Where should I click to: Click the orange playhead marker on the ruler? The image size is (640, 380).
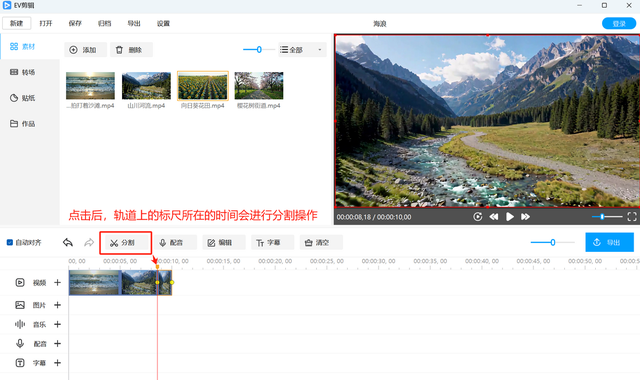[x=157, y=267]
